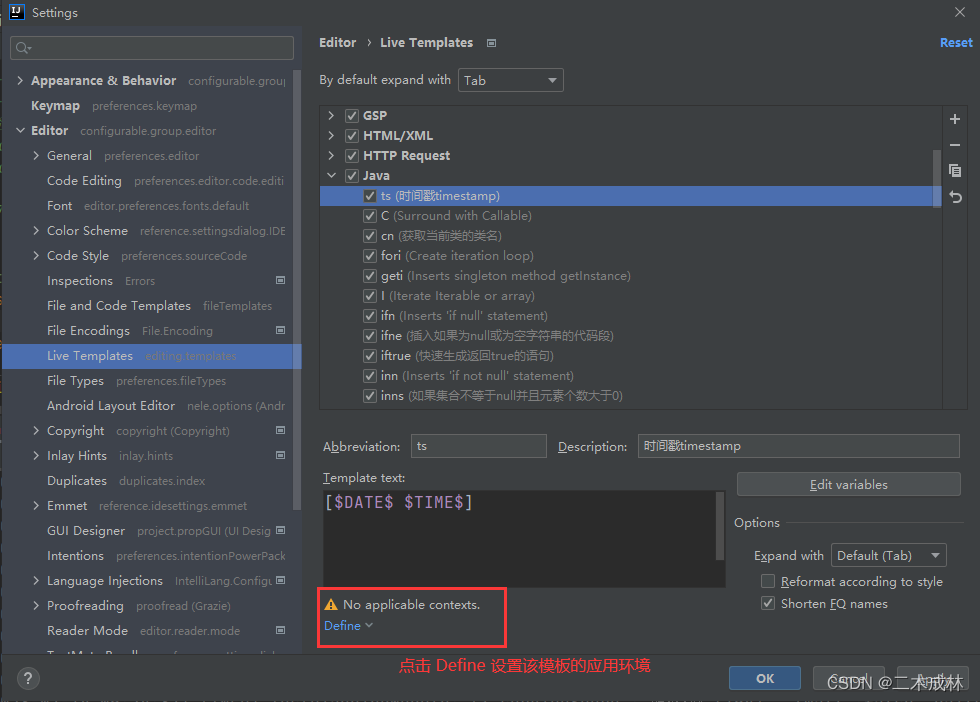Uncheck the HTTP Request template group
This screenshot has height=702, width=980.
coord(352,156)
